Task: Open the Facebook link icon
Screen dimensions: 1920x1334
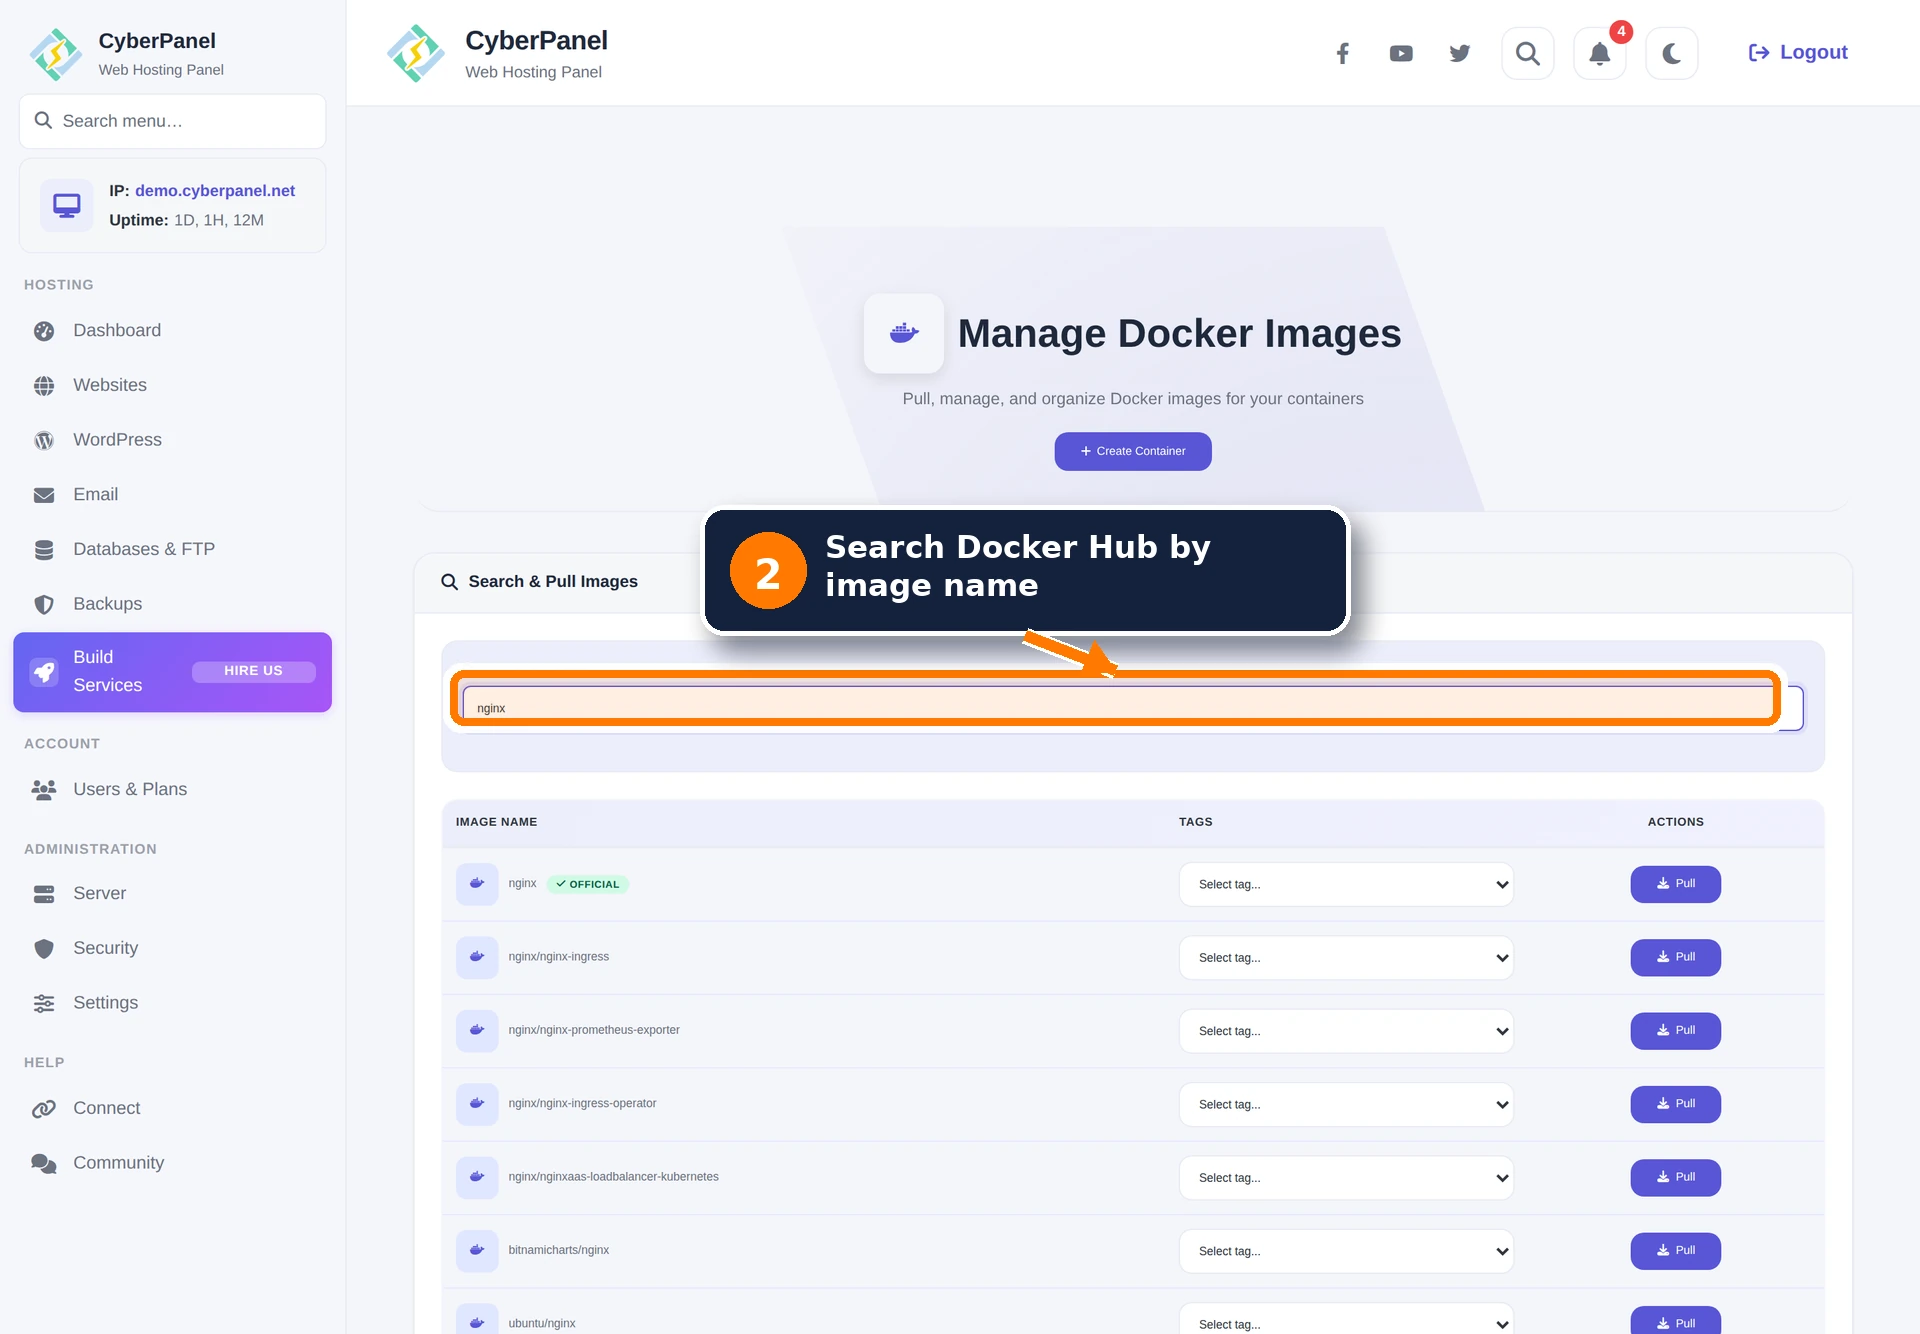Action: point(1342,53)
